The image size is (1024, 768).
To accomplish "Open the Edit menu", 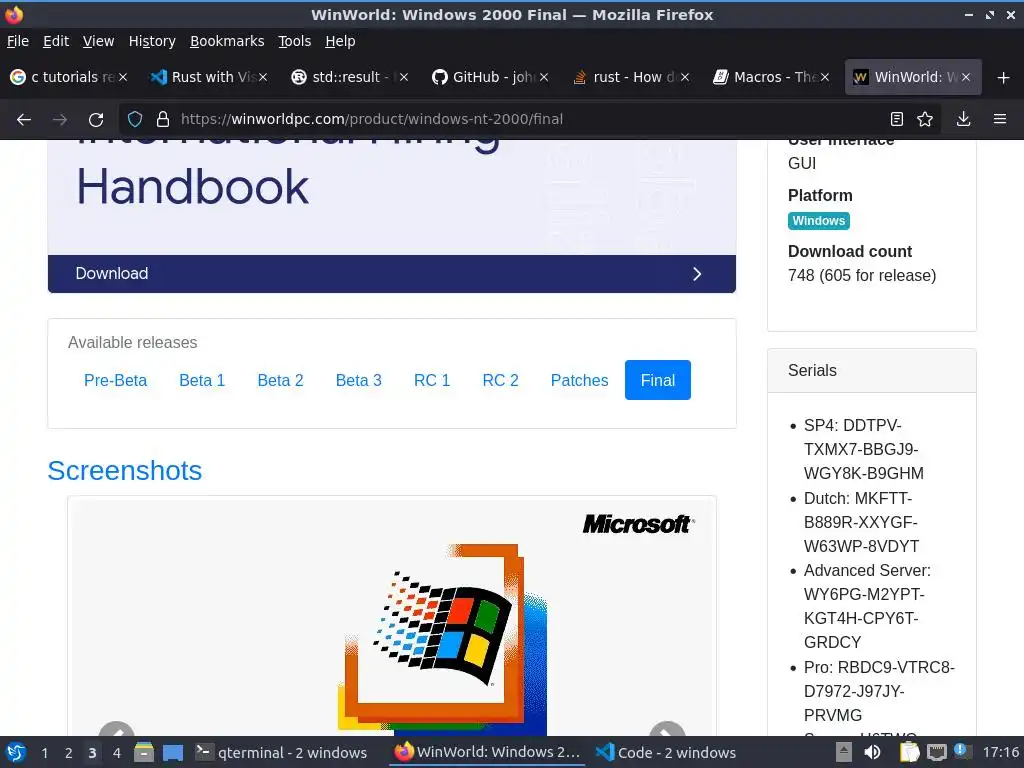I will click(x=56, y=41).
